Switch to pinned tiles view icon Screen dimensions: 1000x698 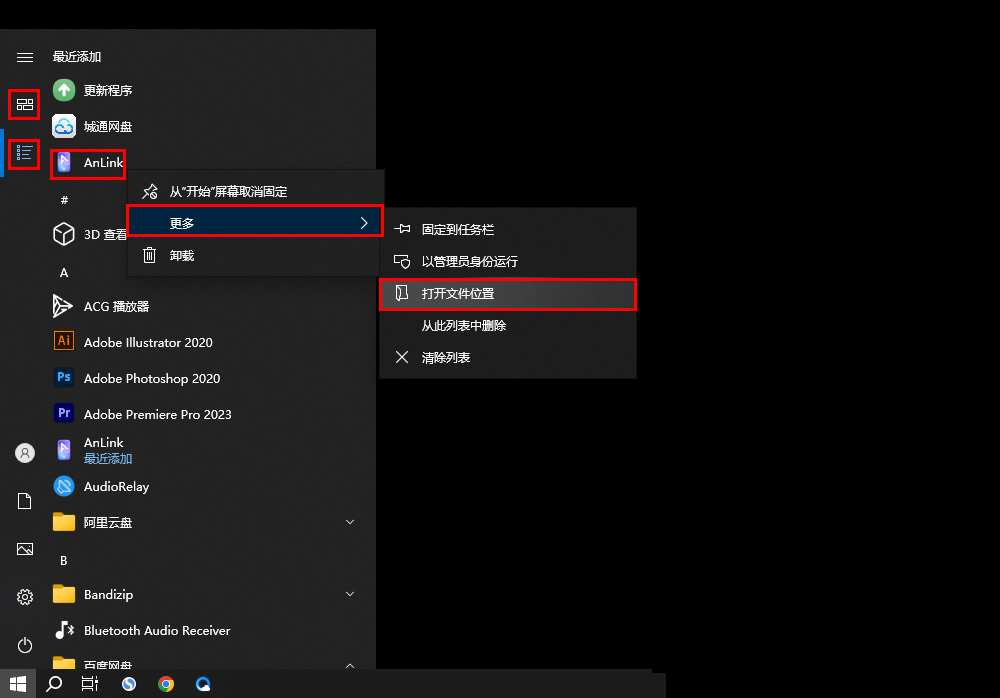point(25,104)
